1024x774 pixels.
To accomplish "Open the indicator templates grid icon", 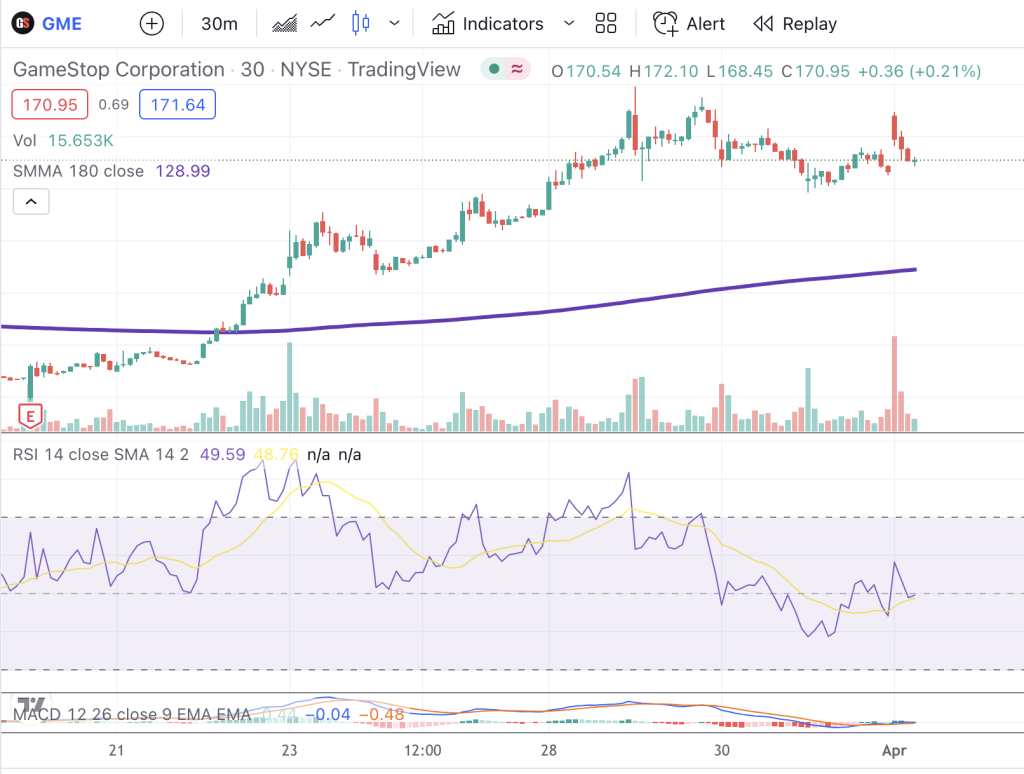I will pos(605,24).
